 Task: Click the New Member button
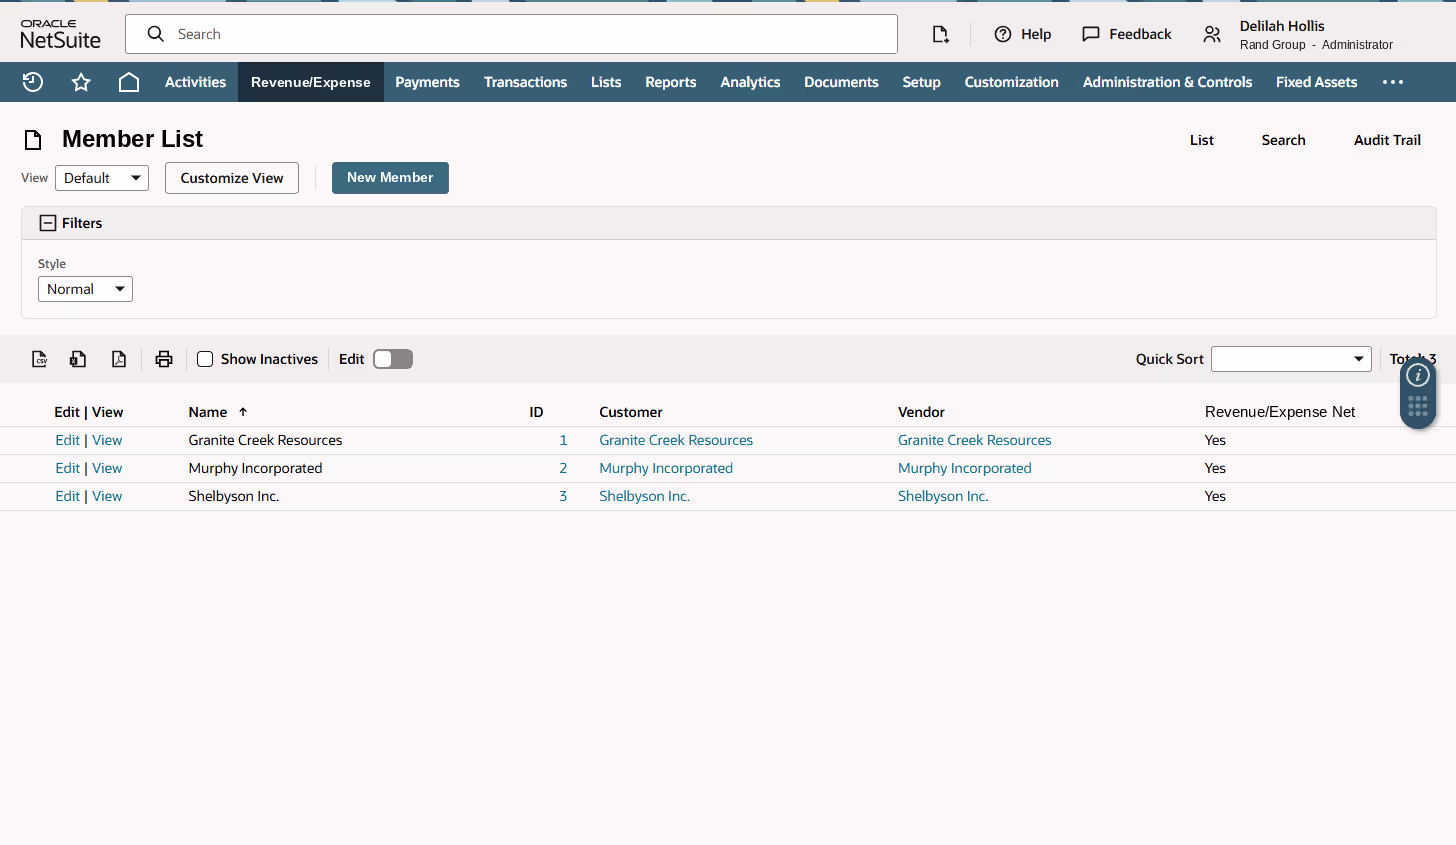point(390,178)
